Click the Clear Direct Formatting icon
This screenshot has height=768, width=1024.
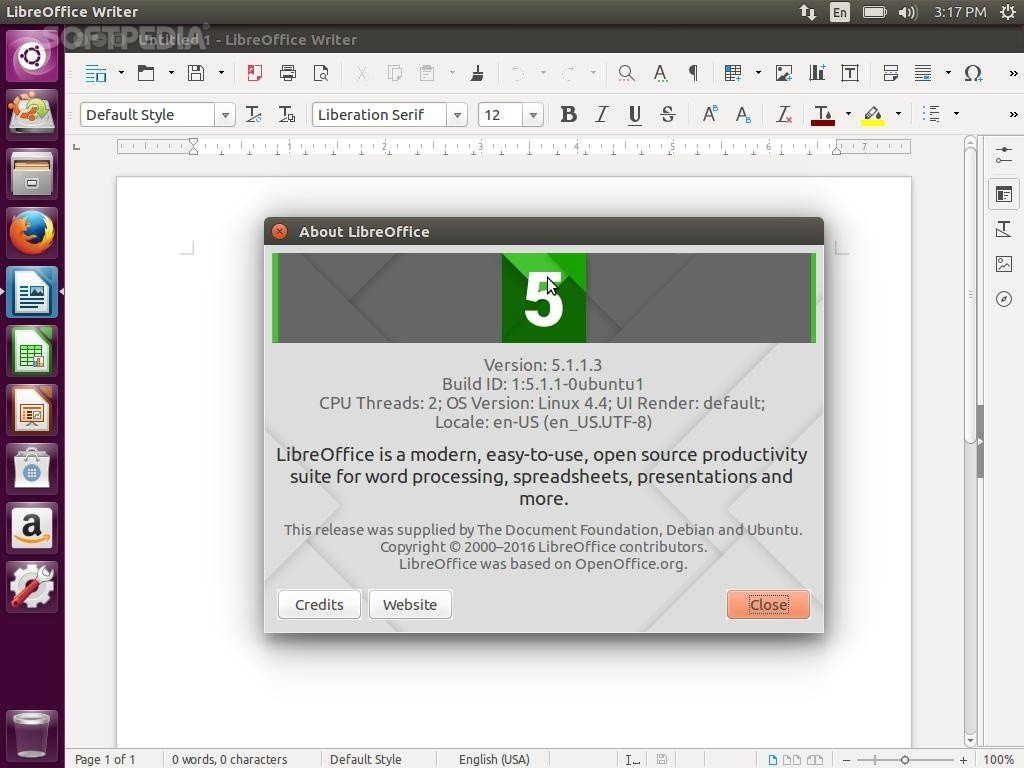pos(784,115)
